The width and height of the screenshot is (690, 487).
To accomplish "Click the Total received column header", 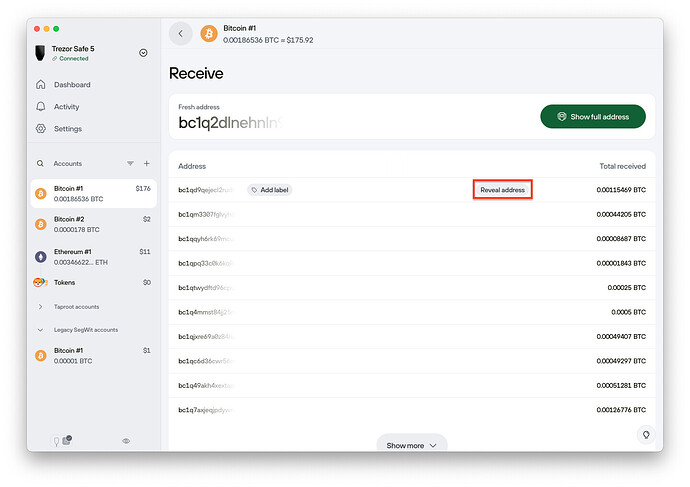I will point(622,166).
